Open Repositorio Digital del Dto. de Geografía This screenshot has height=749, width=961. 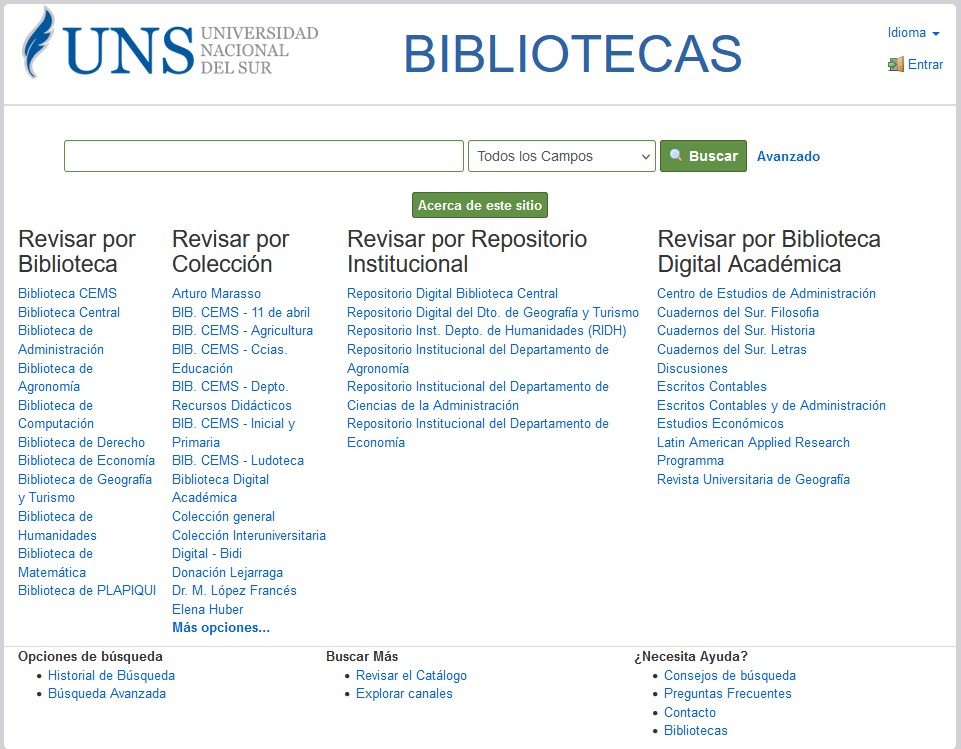[493, 313]
